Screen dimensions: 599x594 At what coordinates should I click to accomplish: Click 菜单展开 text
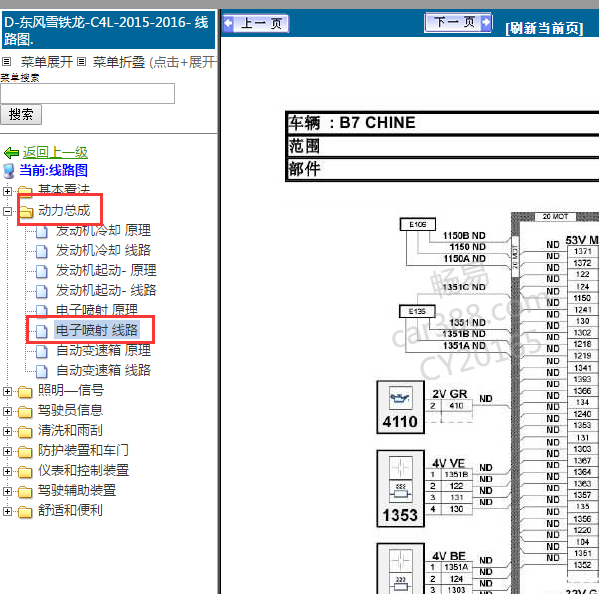click(47, 62)
